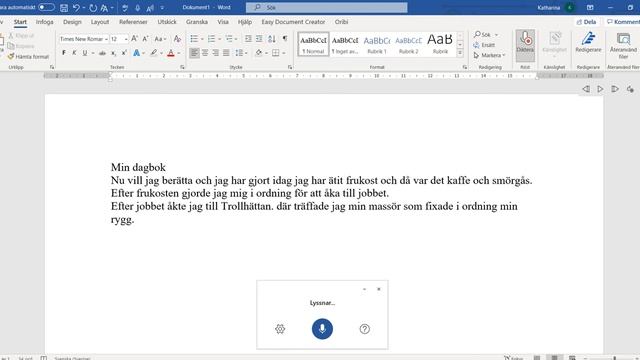Decrease the paragraph indent

[x=248, y=39]
